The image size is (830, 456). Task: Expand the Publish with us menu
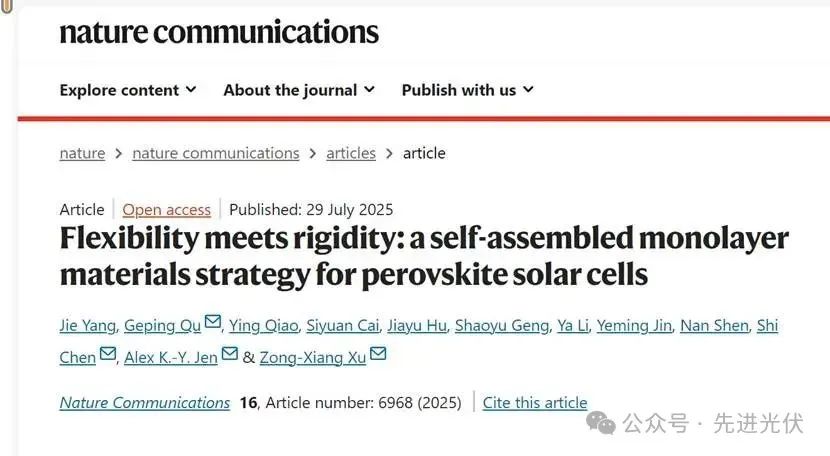(467, 90)
